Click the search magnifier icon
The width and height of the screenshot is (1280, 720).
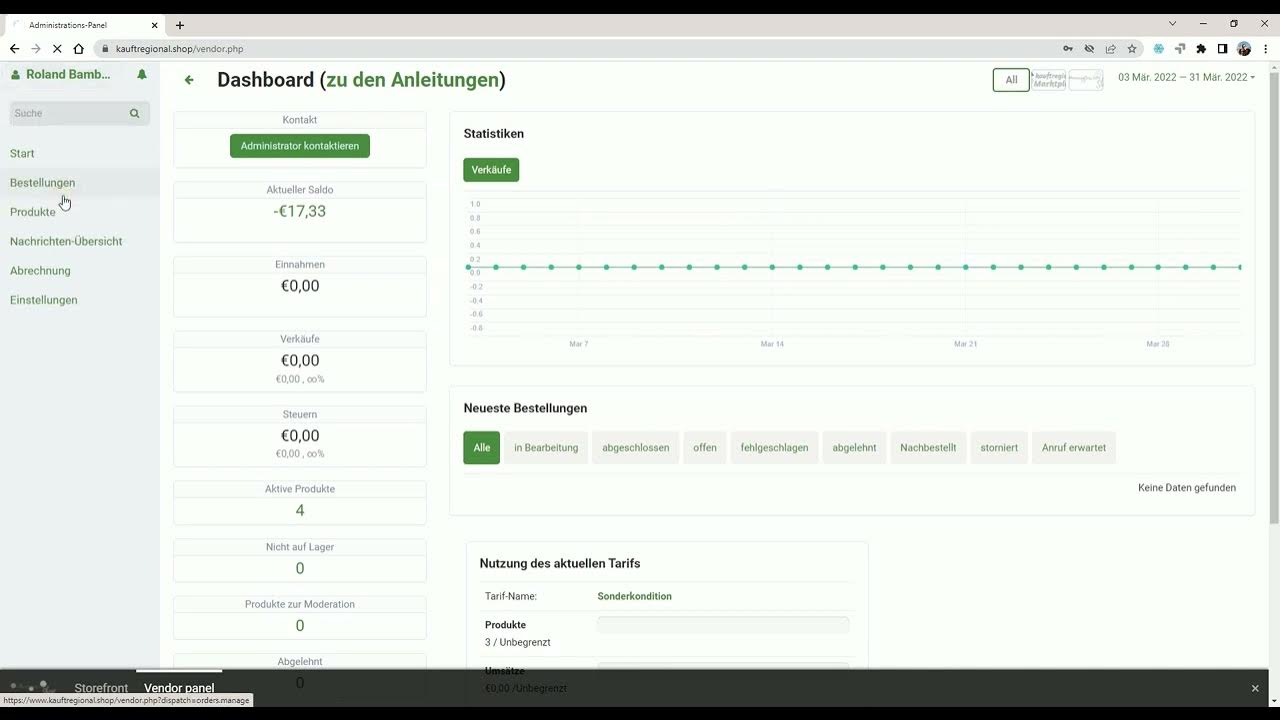[x=134, y=114]
